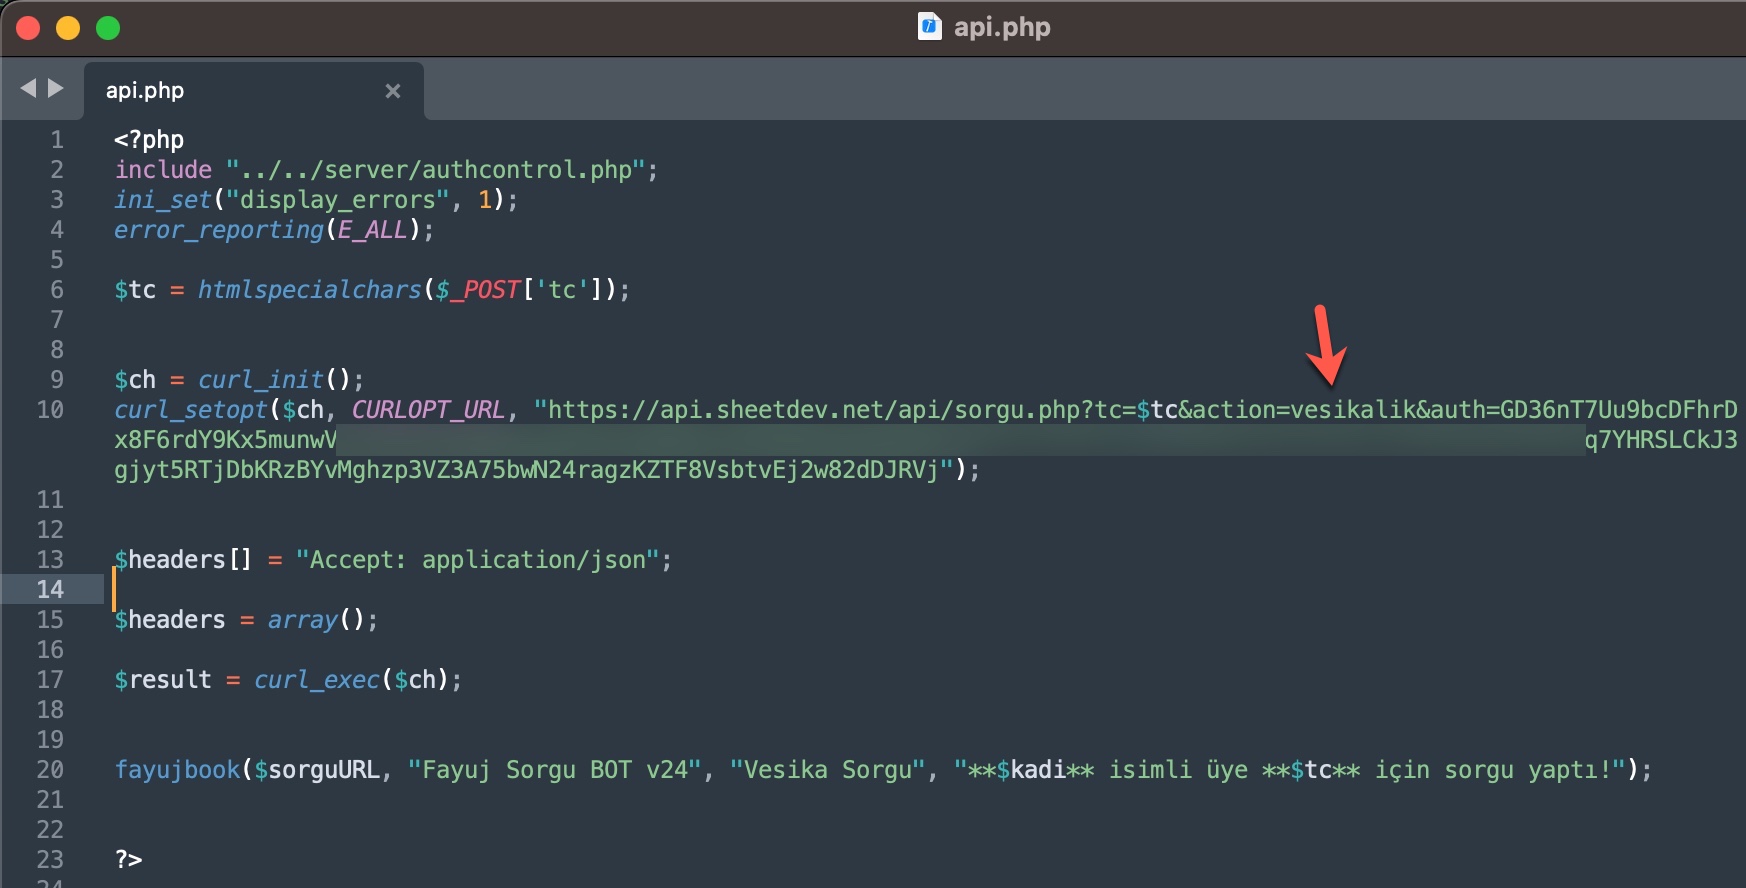This screenshot has height=888, width=1746.
Task: Select the api.php tab
Action: tap(254, 91)
